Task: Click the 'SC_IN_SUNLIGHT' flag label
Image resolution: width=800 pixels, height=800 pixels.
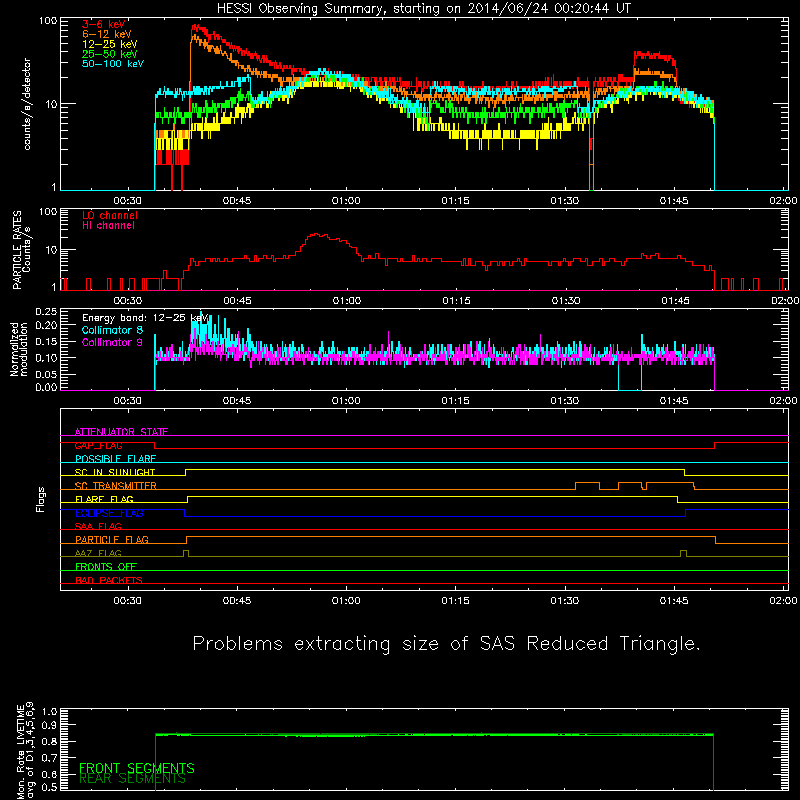Action: (115, 472)
